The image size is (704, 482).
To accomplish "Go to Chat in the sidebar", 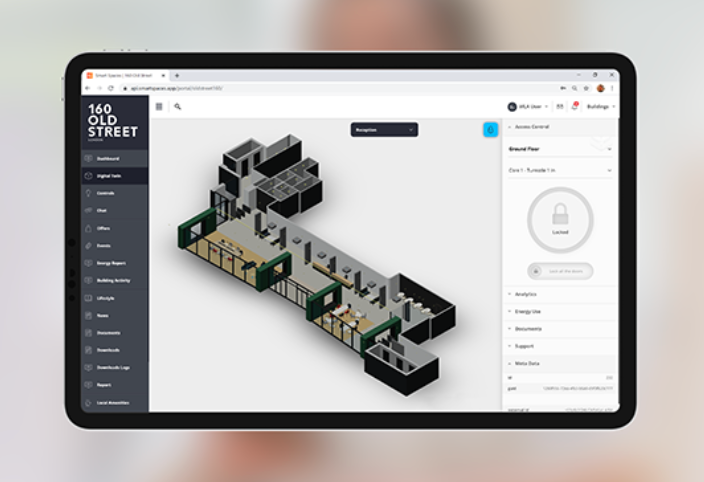I will point(114,210).
